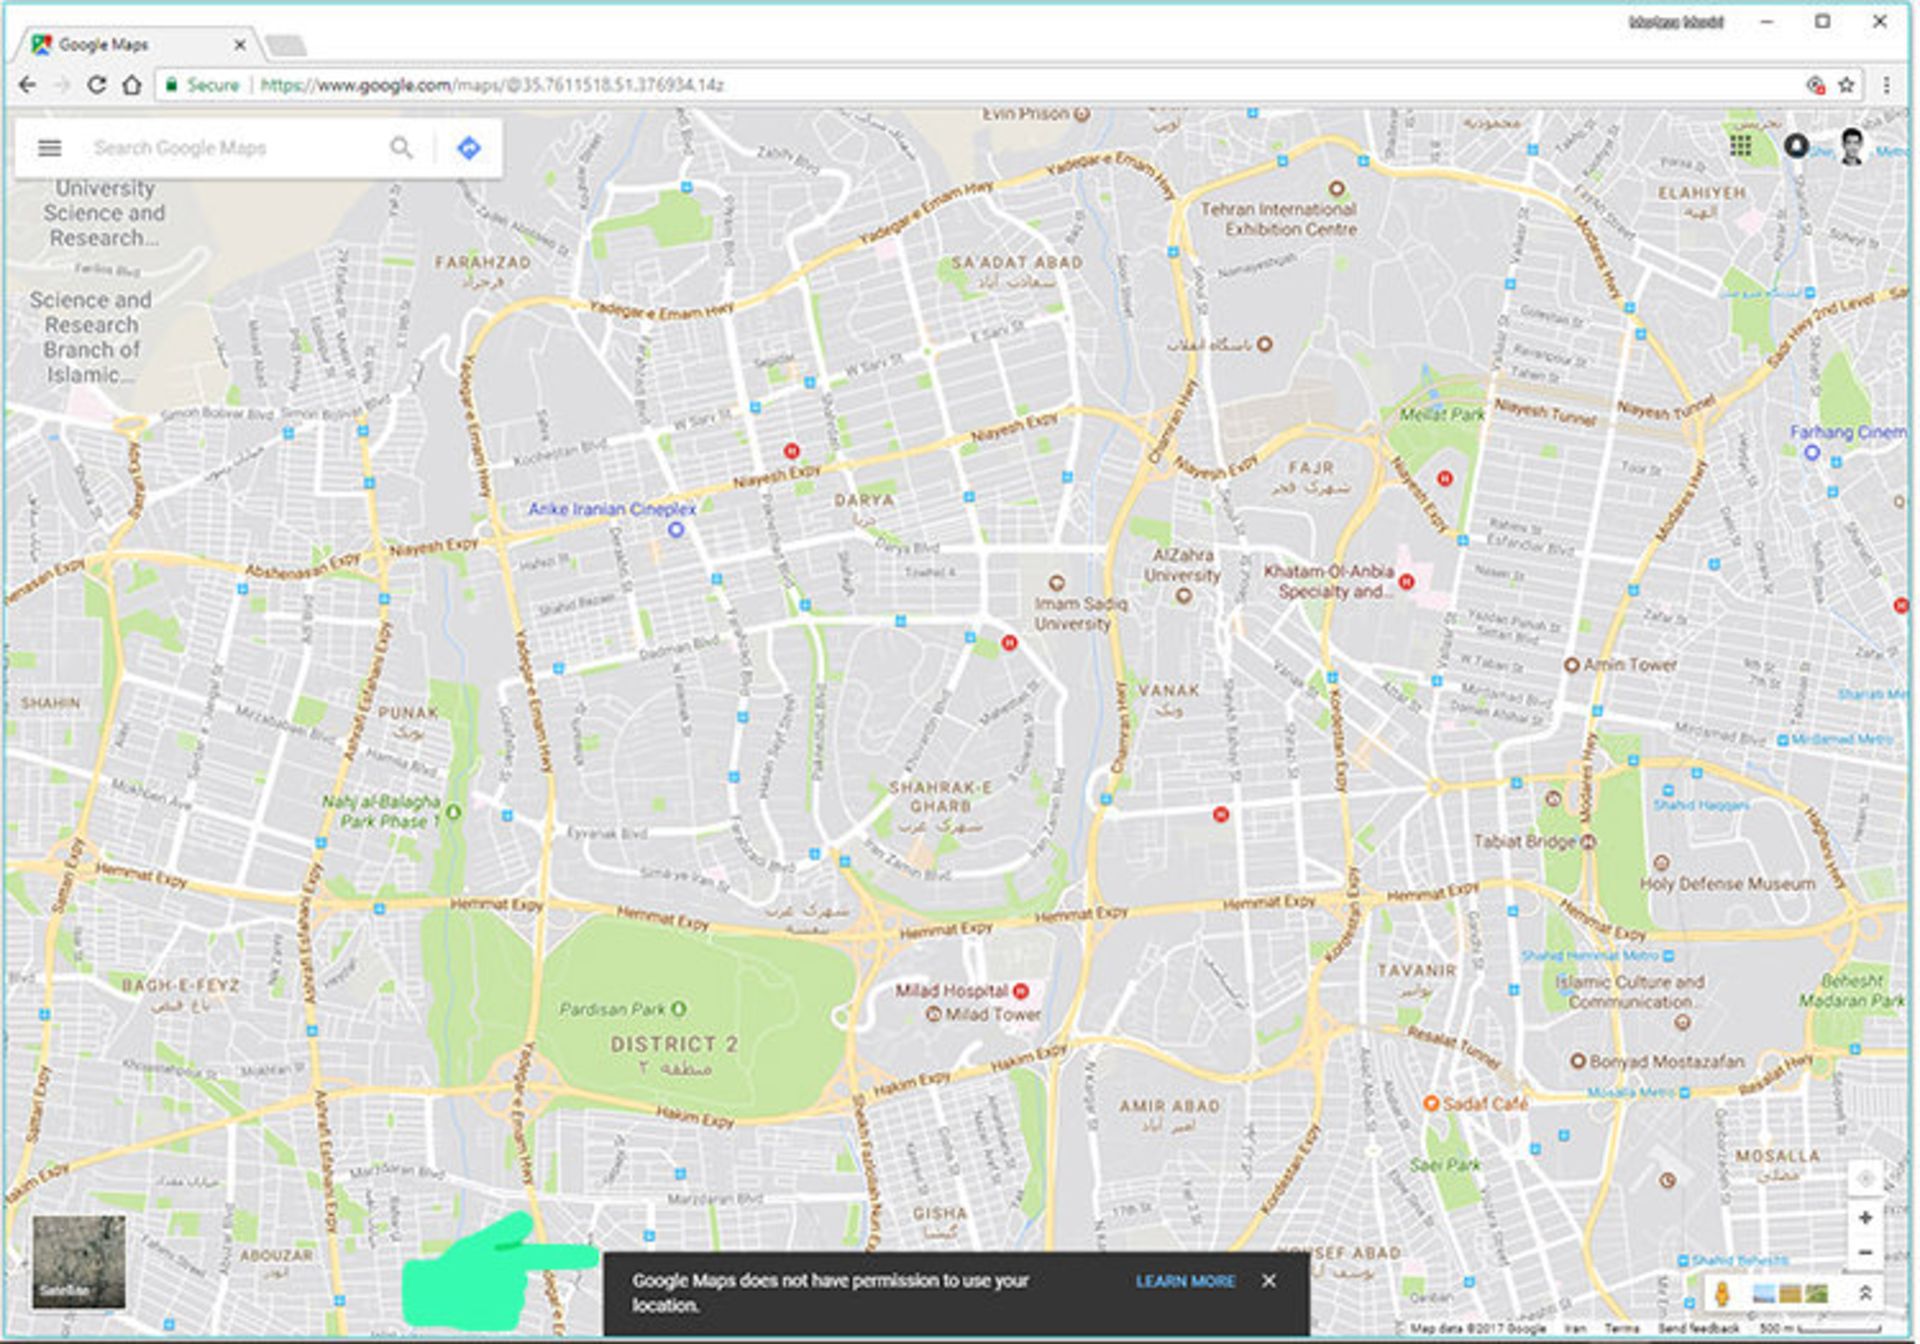Switch to Satellite view thumbnail

(79, 1262)
